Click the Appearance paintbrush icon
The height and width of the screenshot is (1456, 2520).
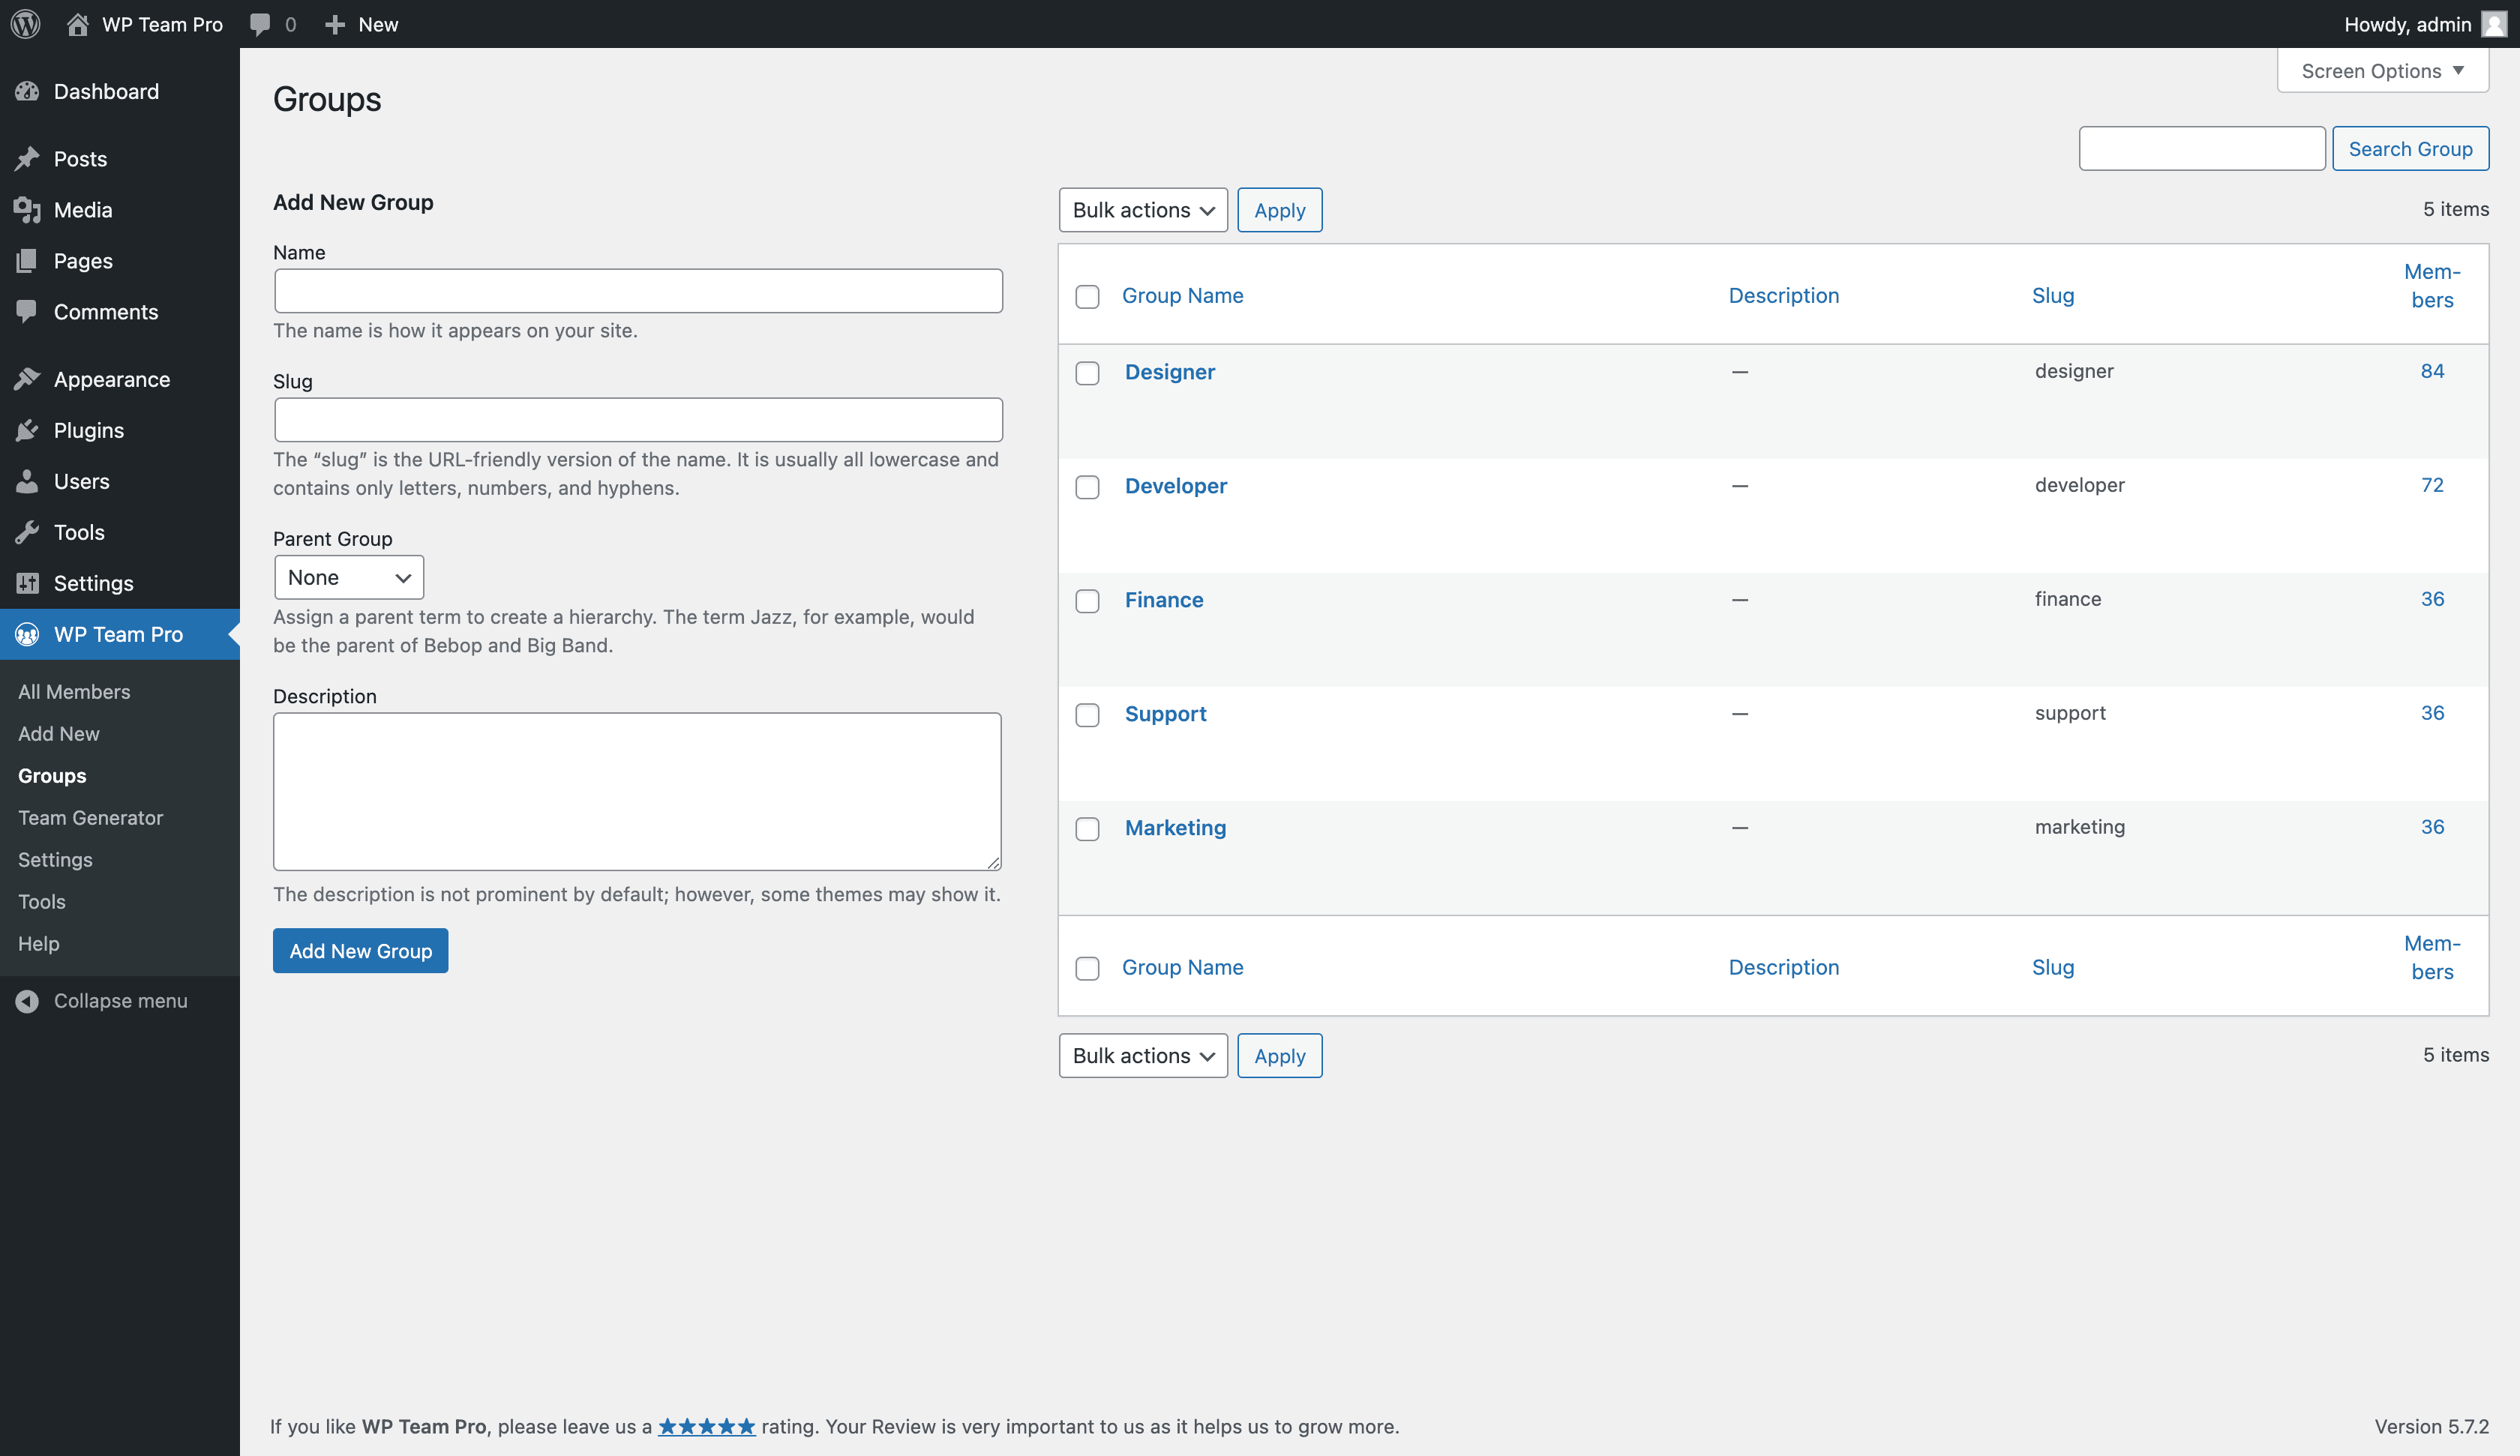coord(27,379)
